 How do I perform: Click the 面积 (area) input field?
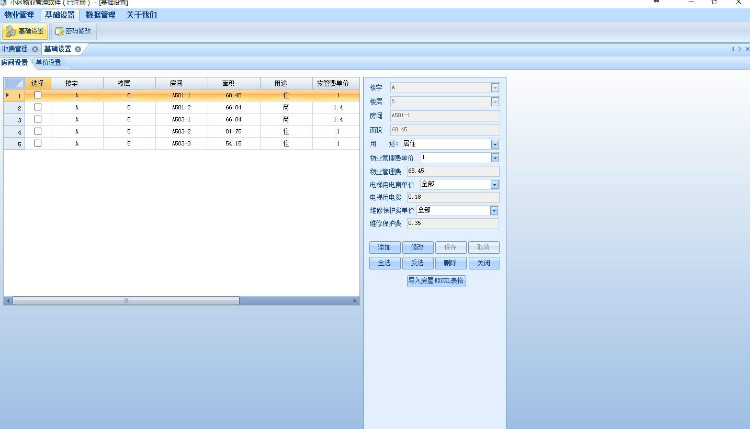click(x=444, y=130)
